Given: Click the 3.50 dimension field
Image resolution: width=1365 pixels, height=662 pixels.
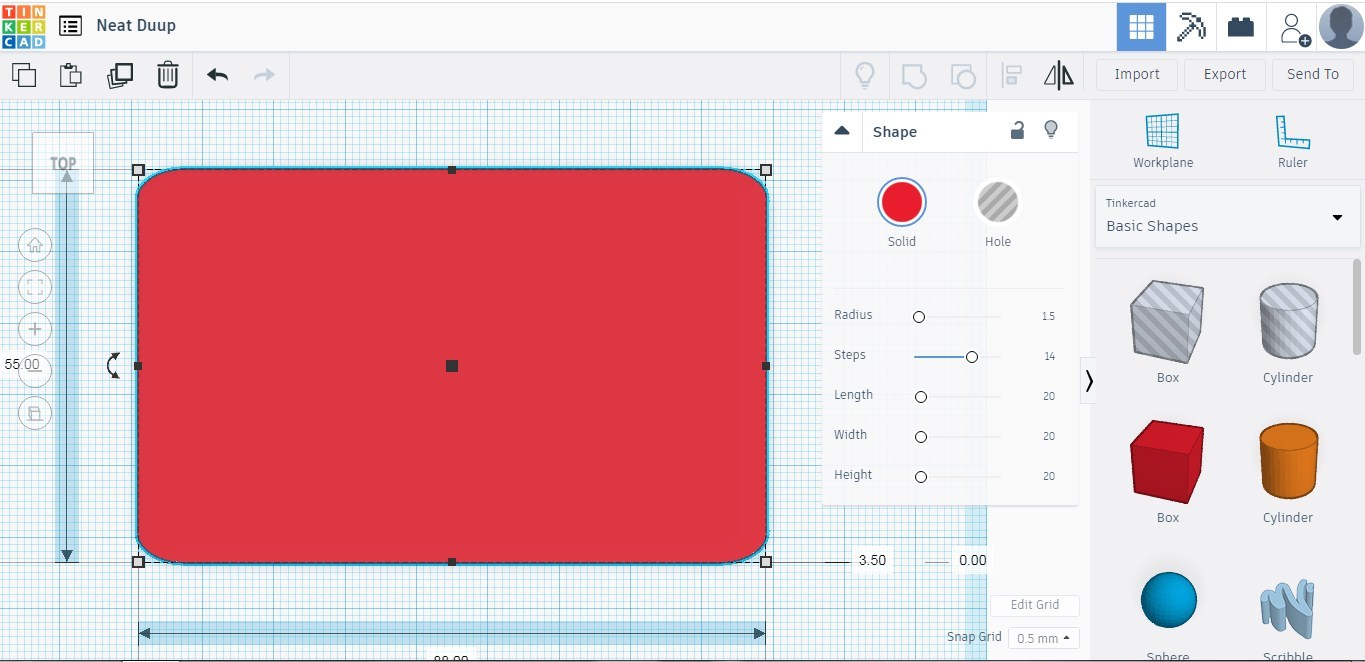Looking at the screenshot, I should (x=872, y=561).
